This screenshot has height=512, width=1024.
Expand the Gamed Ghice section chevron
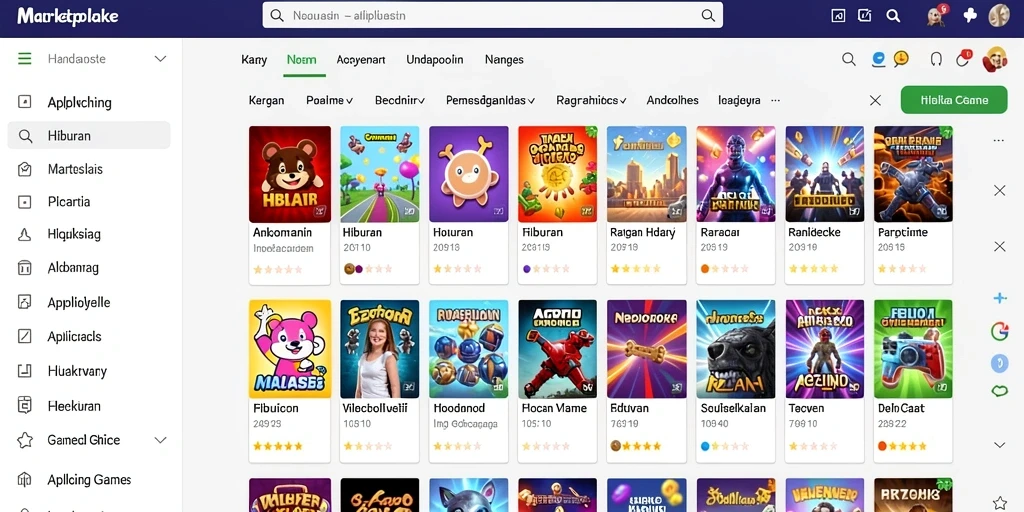click(x=160, y=440)
